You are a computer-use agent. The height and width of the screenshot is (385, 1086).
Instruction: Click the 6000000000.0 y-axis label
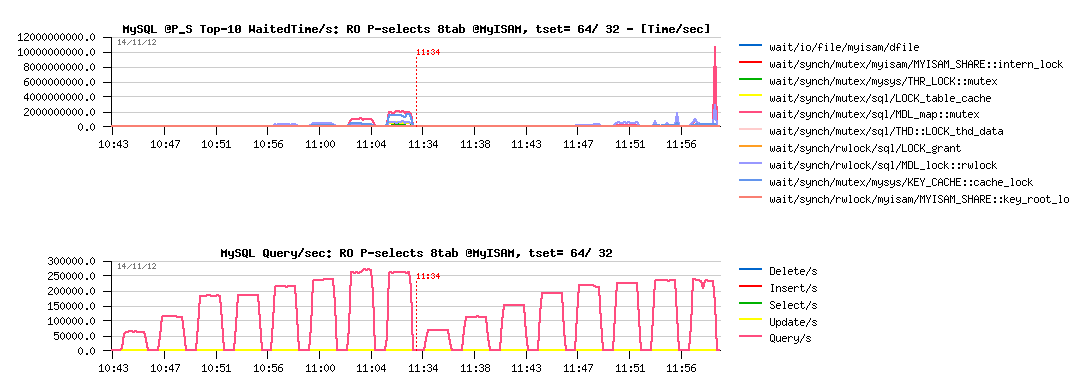(60, 82)
